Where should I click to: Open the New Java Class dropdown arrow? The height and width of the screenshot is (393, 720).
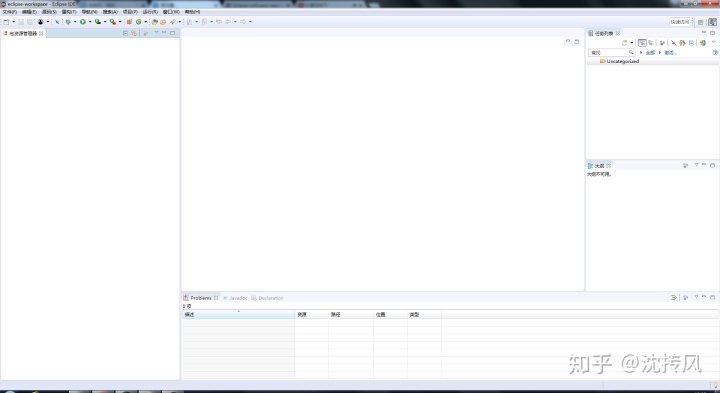point(145,22)
